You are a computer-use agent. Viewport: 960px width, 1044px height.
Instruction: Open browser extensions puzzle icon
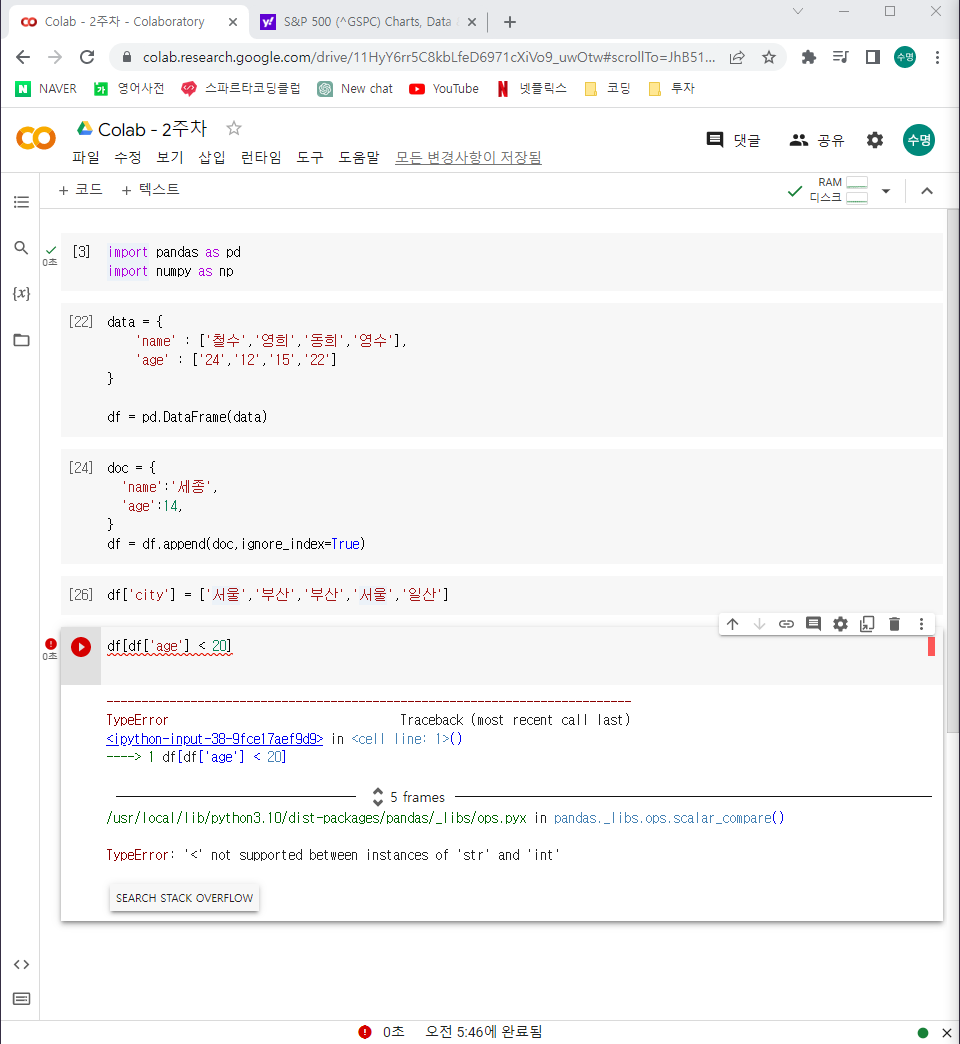(808, 57)
